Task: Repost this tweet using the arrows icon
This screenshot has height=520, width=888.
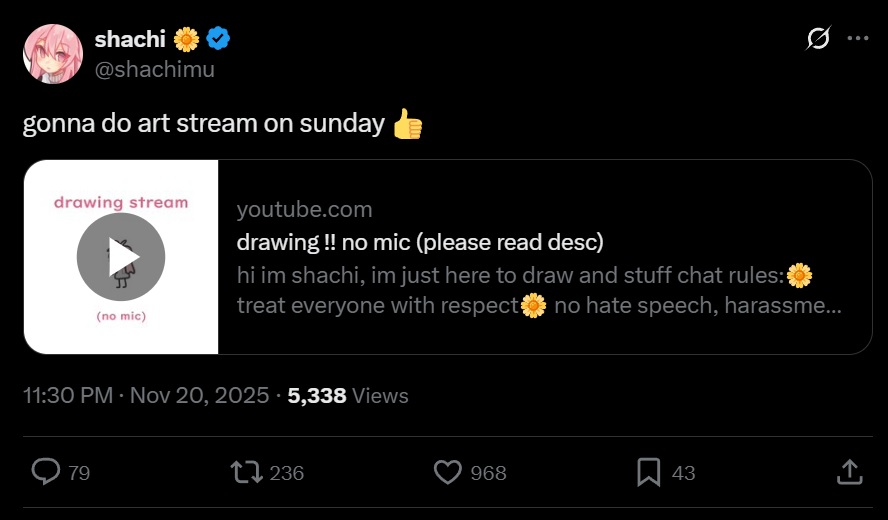Action: [x=245, y=471]
